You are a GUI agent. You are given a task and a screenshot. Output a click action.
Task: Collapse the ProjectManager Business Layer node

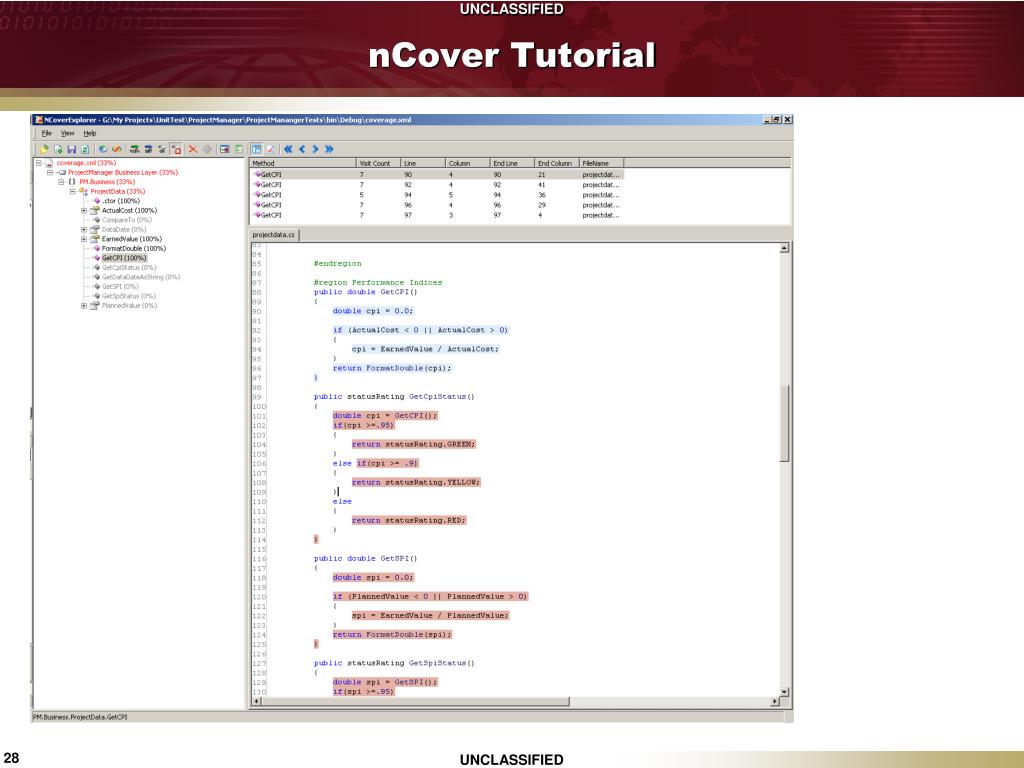point(50,172)
